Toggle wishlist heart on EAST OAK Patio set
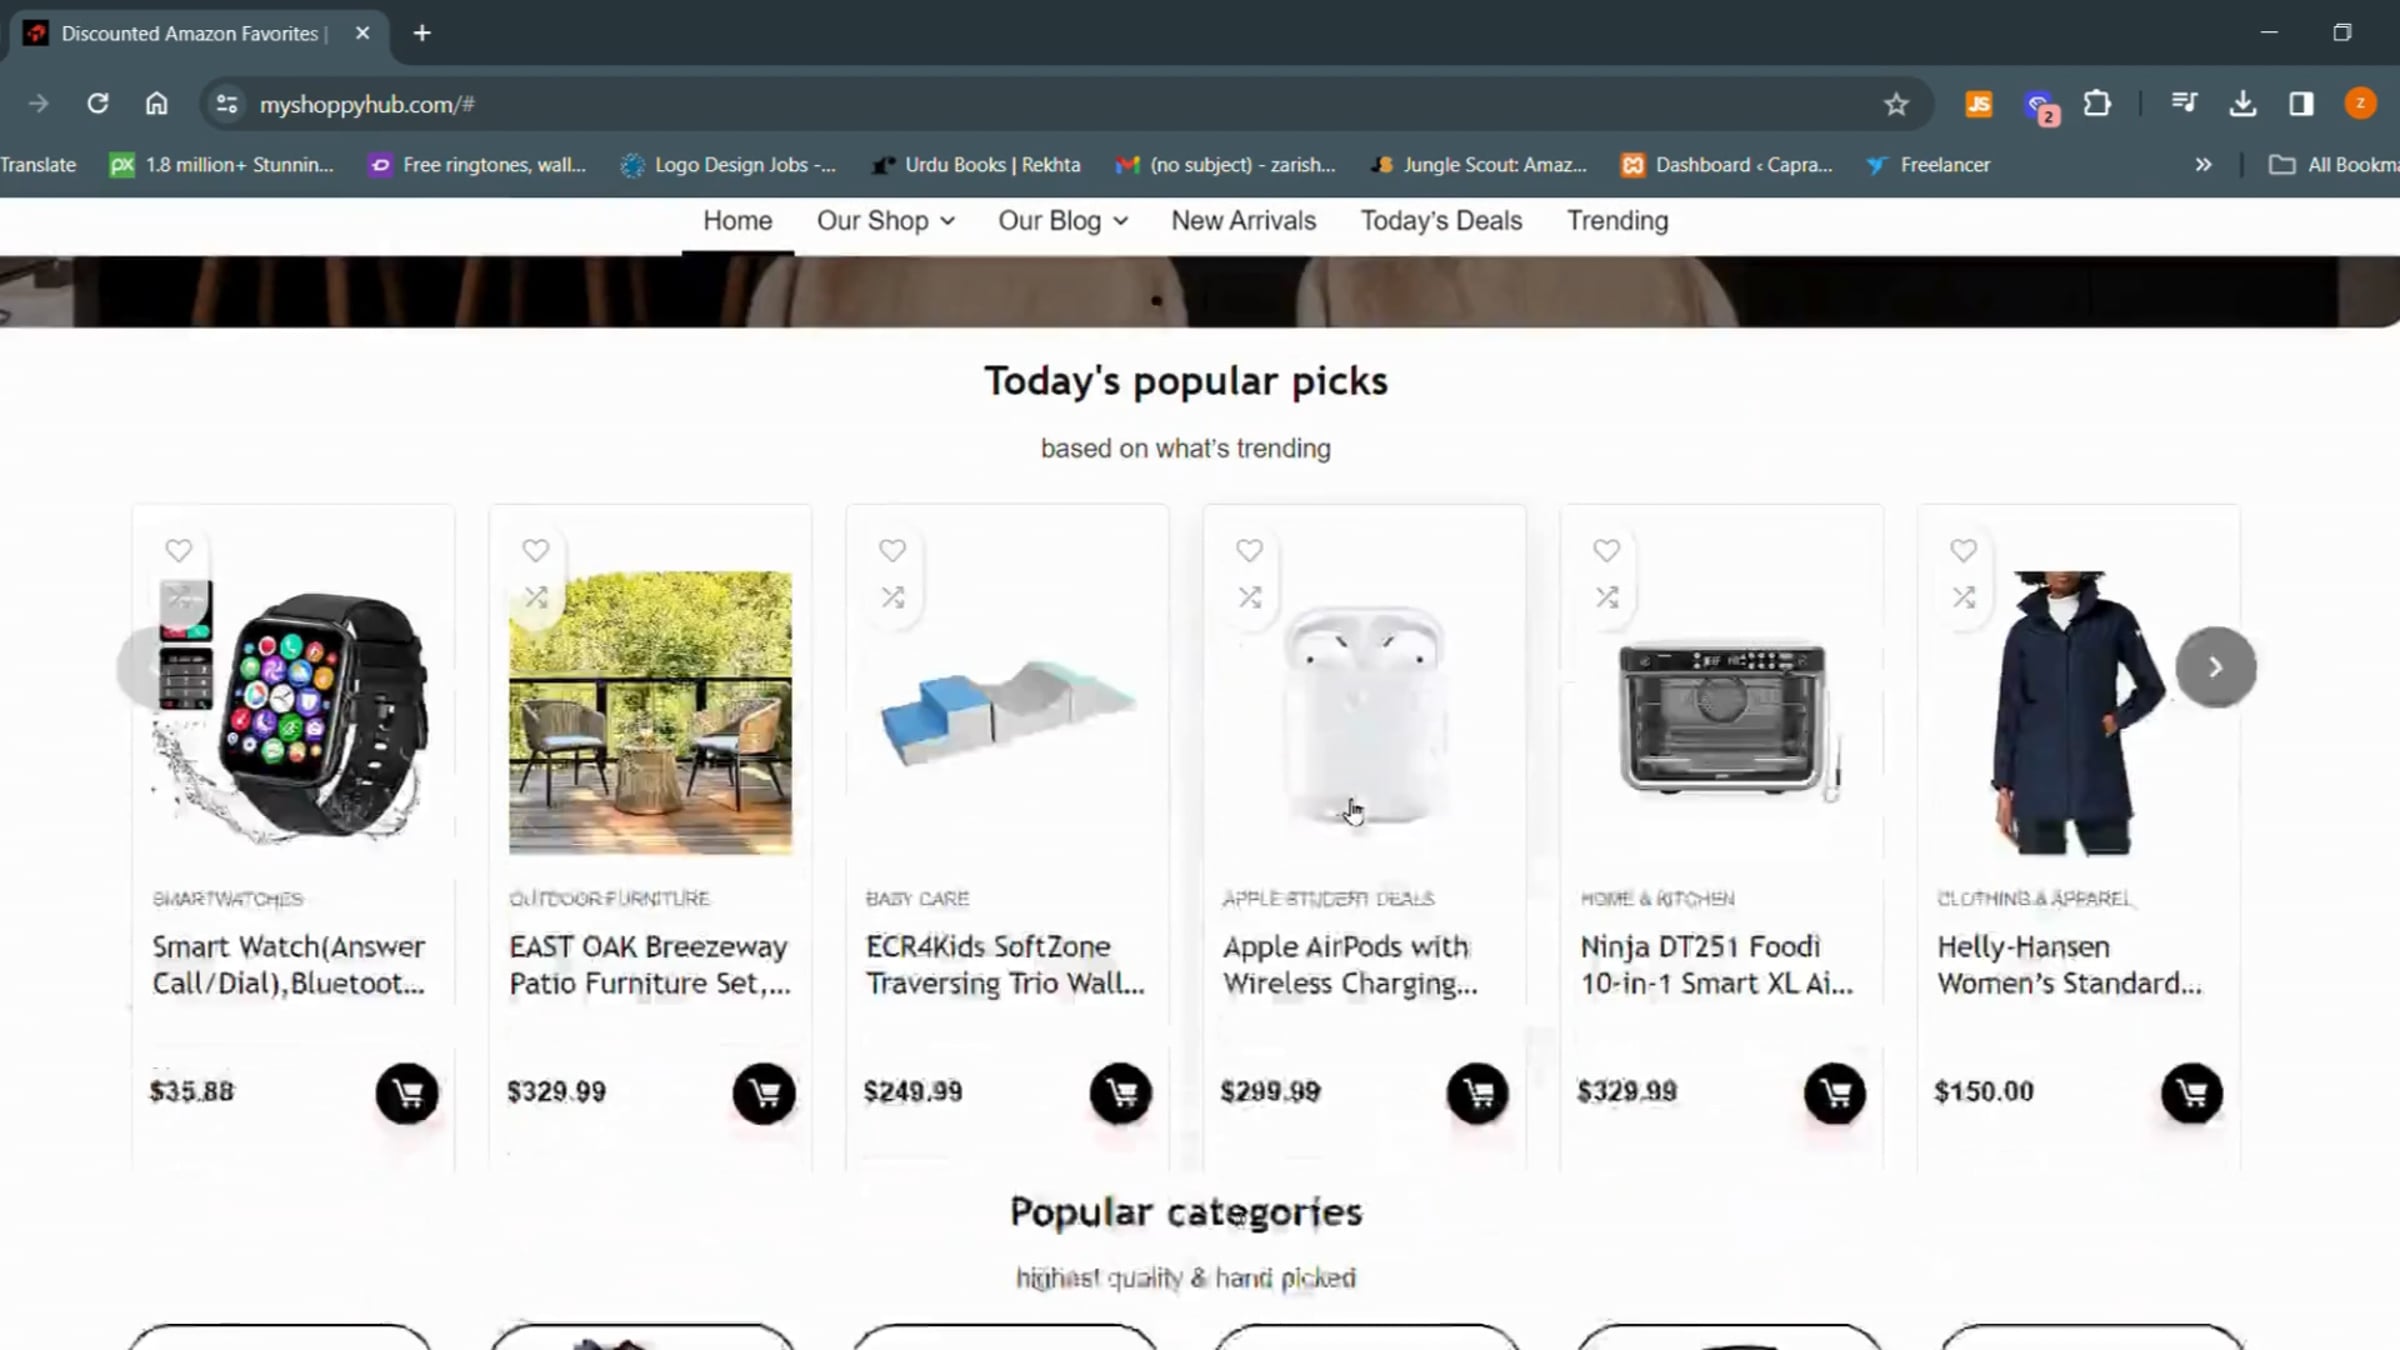Image resolution: width=2400 pixels, height=1350 pixels. pos(536,550)
